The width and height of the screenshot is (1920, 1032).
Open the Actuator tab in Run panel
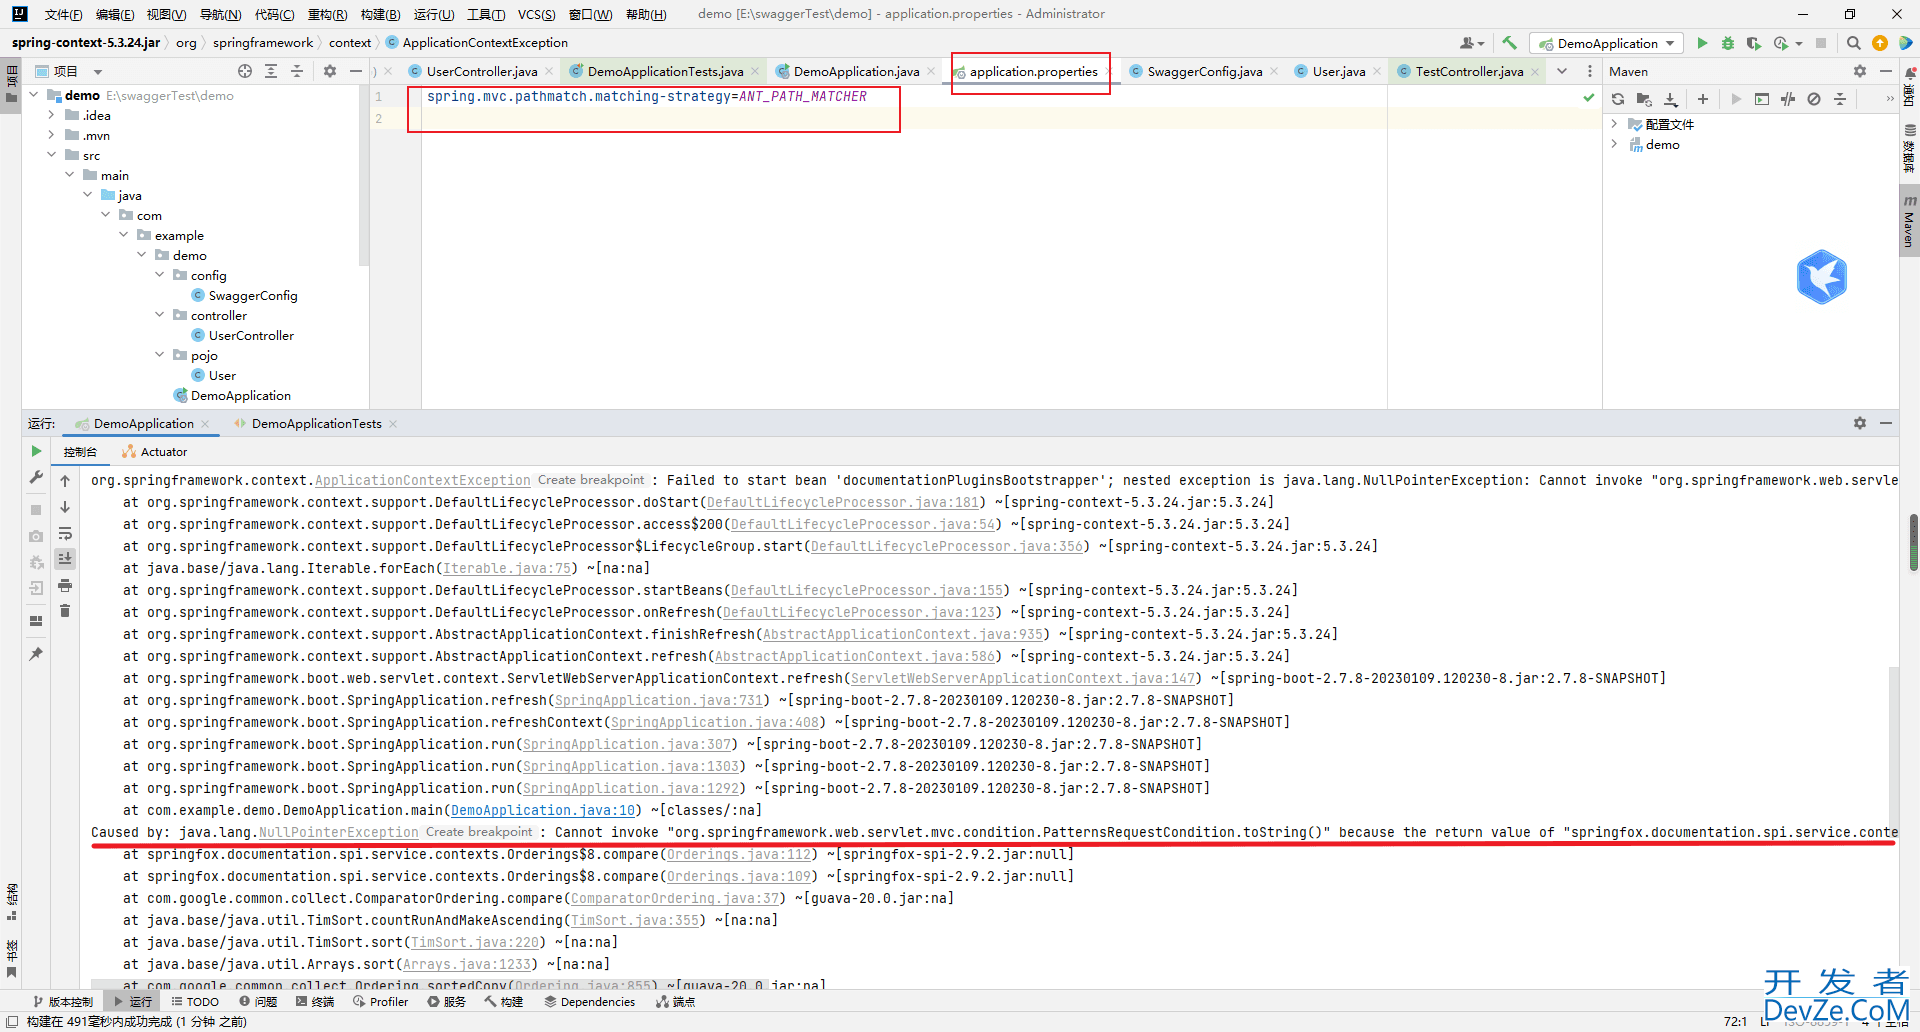pos(154,452)
